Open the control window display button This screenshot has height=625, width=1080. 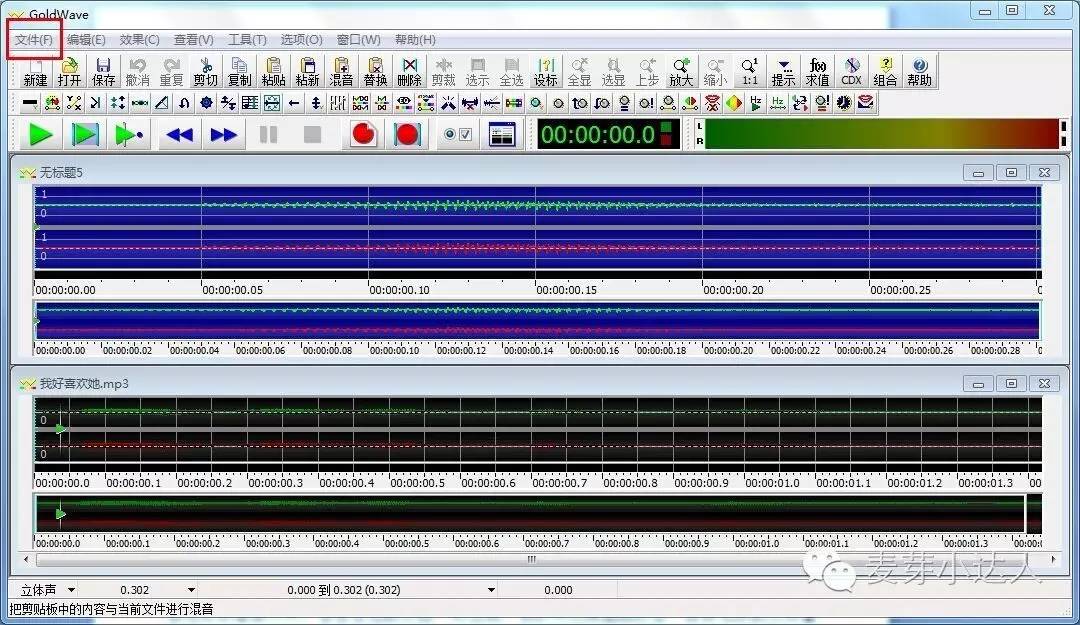click(x=502, y=134)
